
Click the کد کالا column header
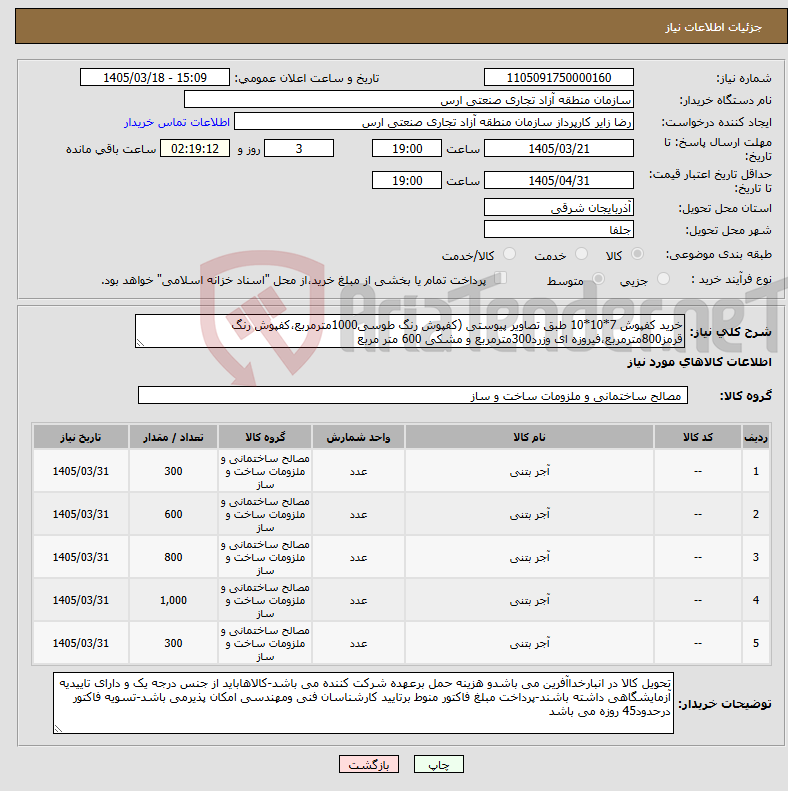click(698, 437)
